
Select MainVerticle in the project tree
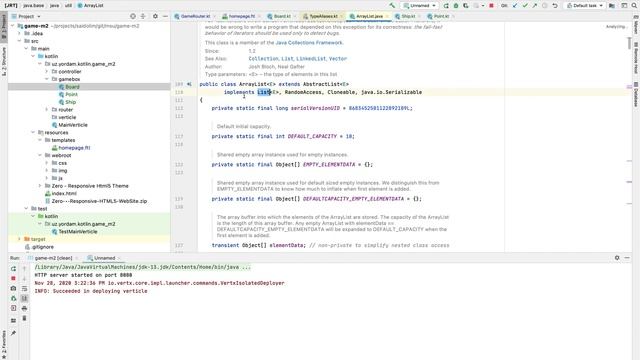pos(73,125)
